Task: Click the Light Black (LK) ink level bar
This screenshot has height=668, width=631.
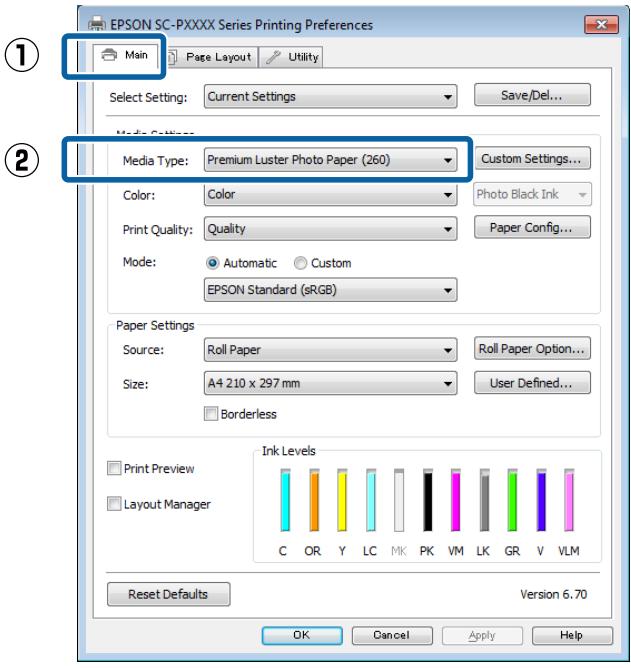Action: [484, 500]
